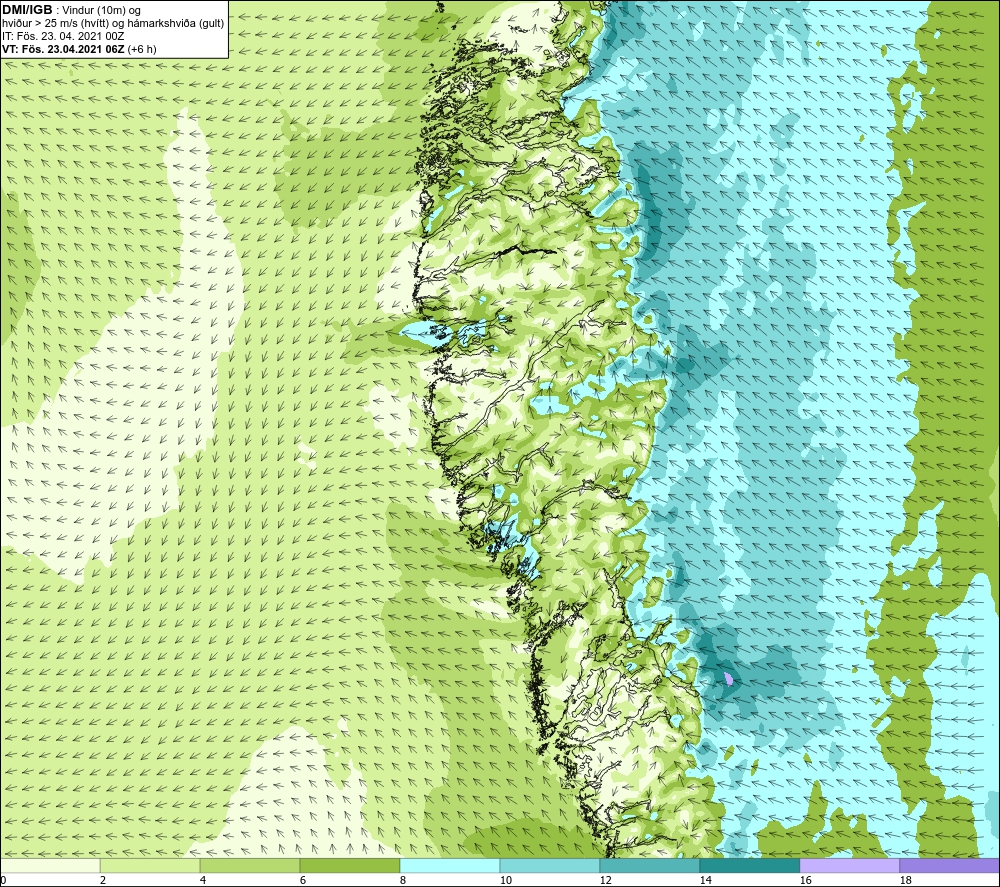Click the 'VT: Fös. 23.04.2021 06Z' line
This screenshot has width=1000, height=887.
[x=64, y=49]
